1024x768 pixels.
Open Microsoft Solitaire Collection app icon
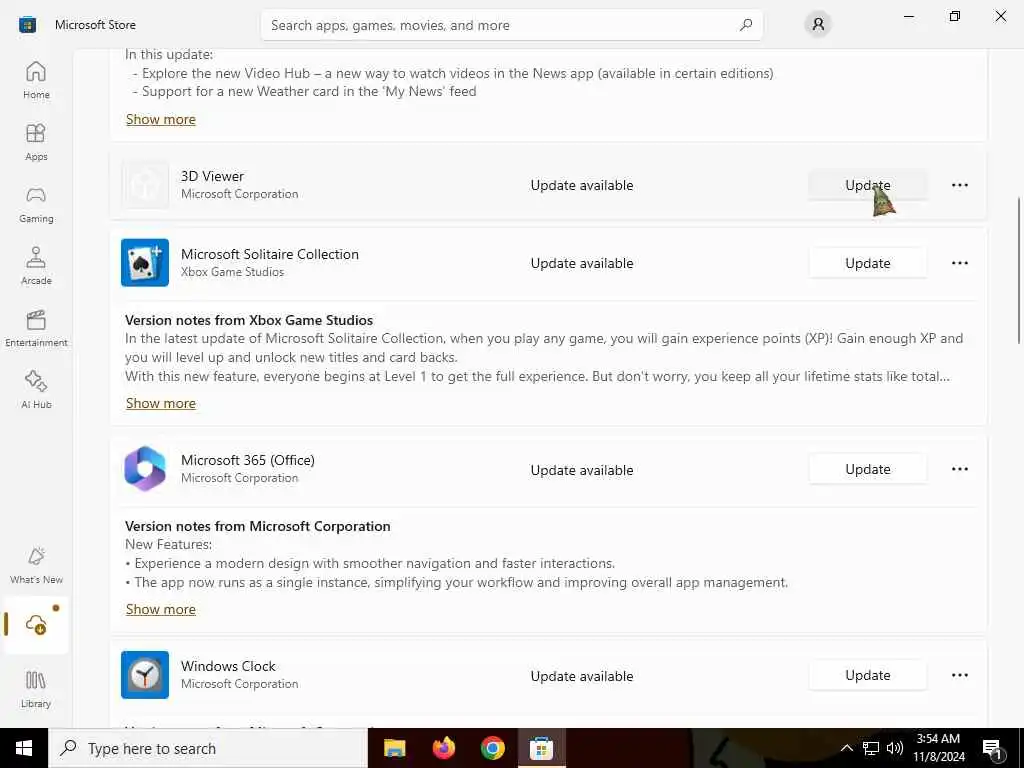point(145,263)
